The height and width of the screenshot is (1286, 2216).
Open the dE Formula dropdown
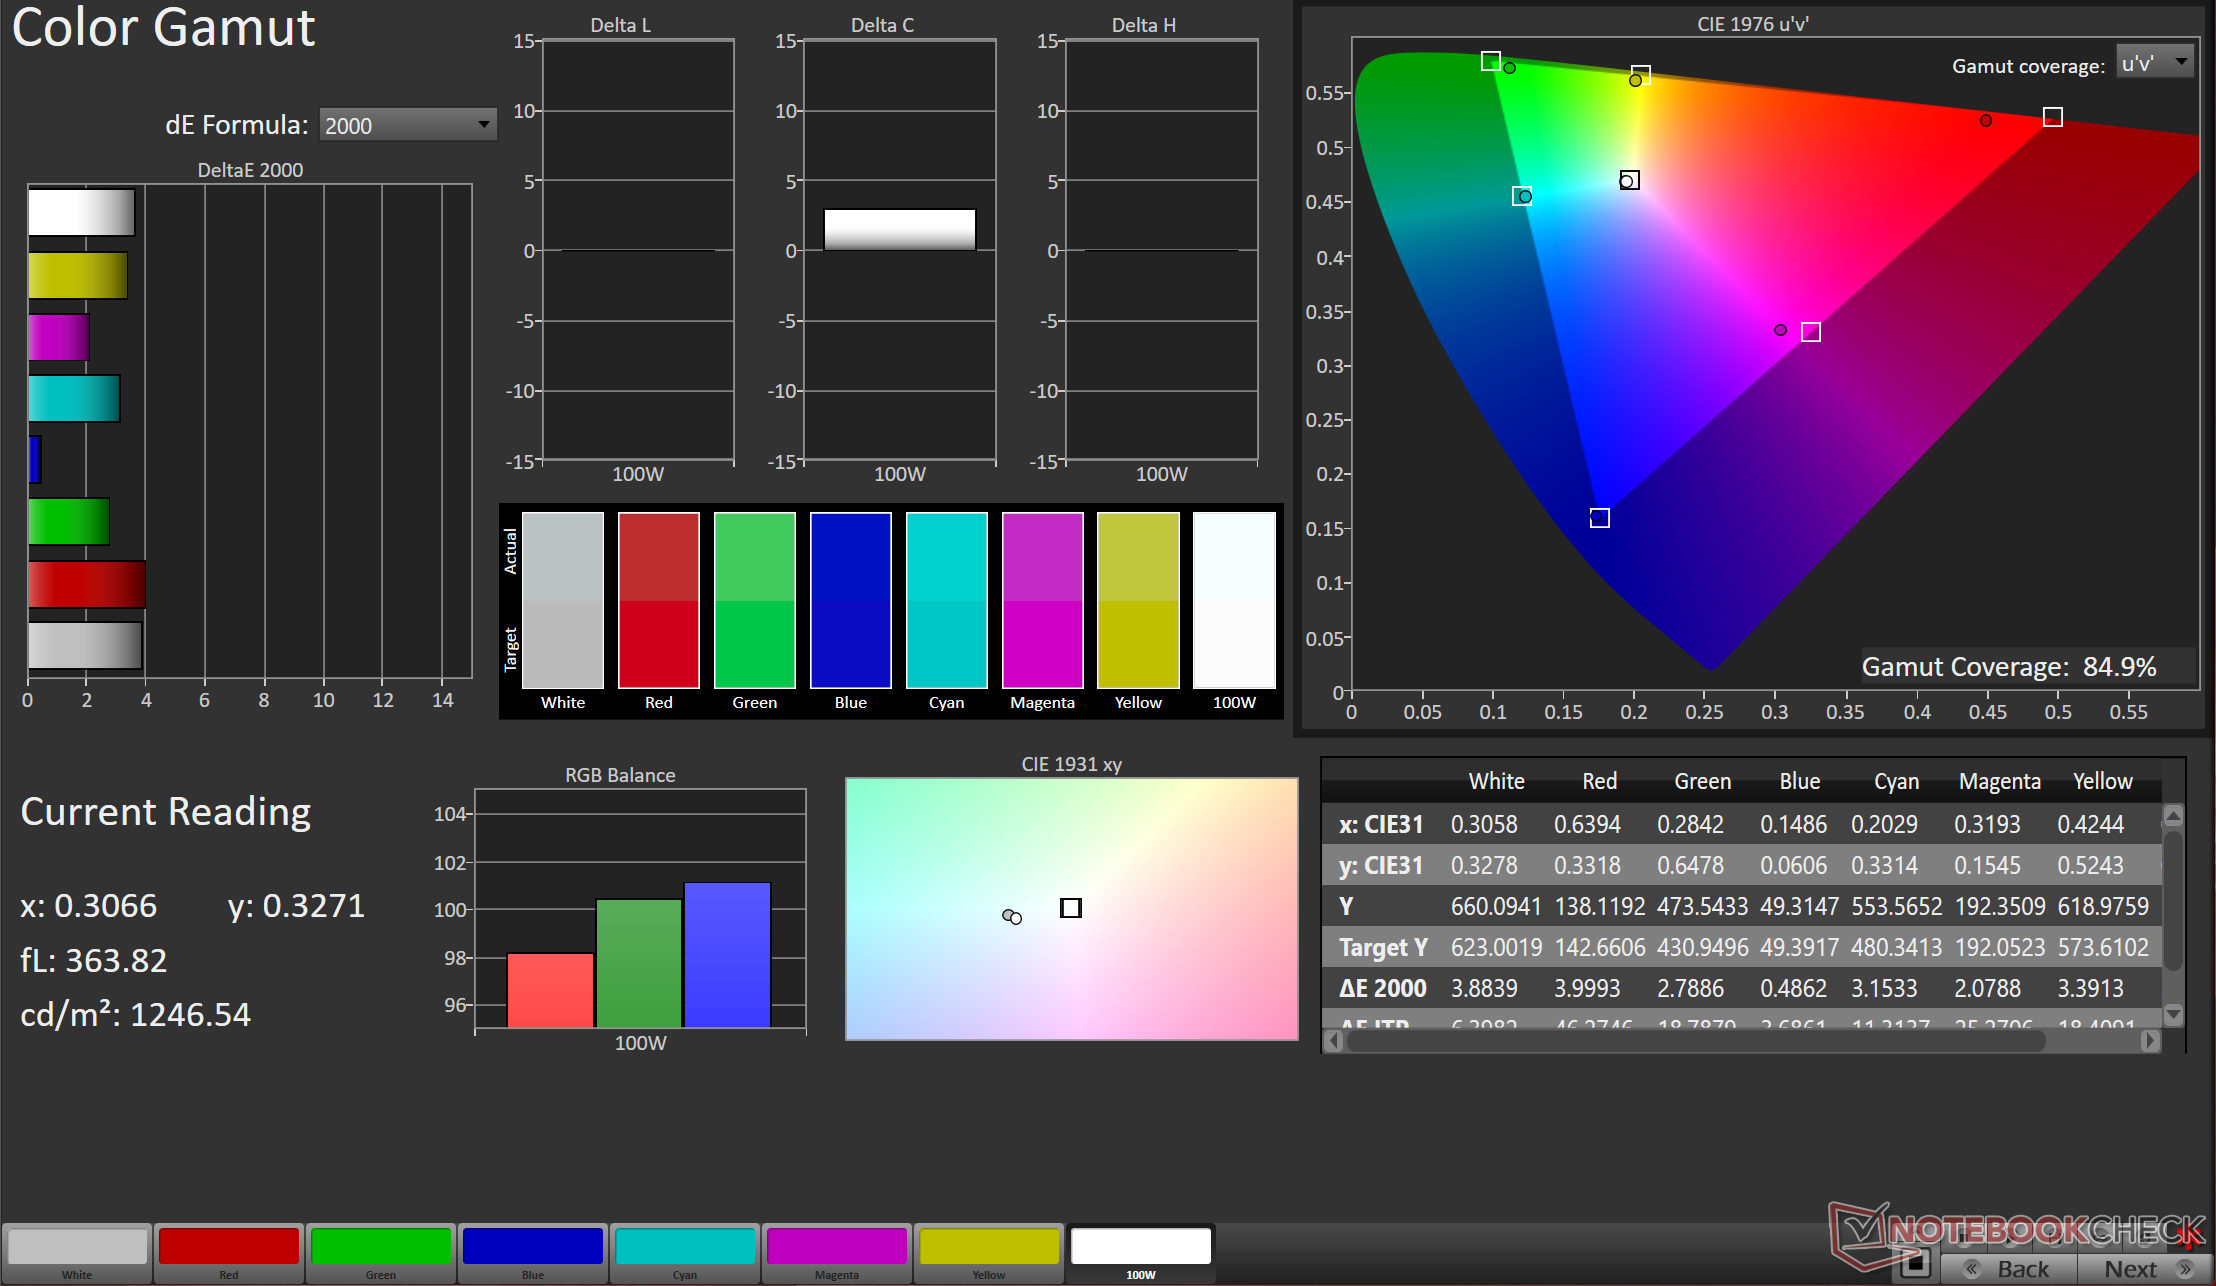tap(407, 125)
